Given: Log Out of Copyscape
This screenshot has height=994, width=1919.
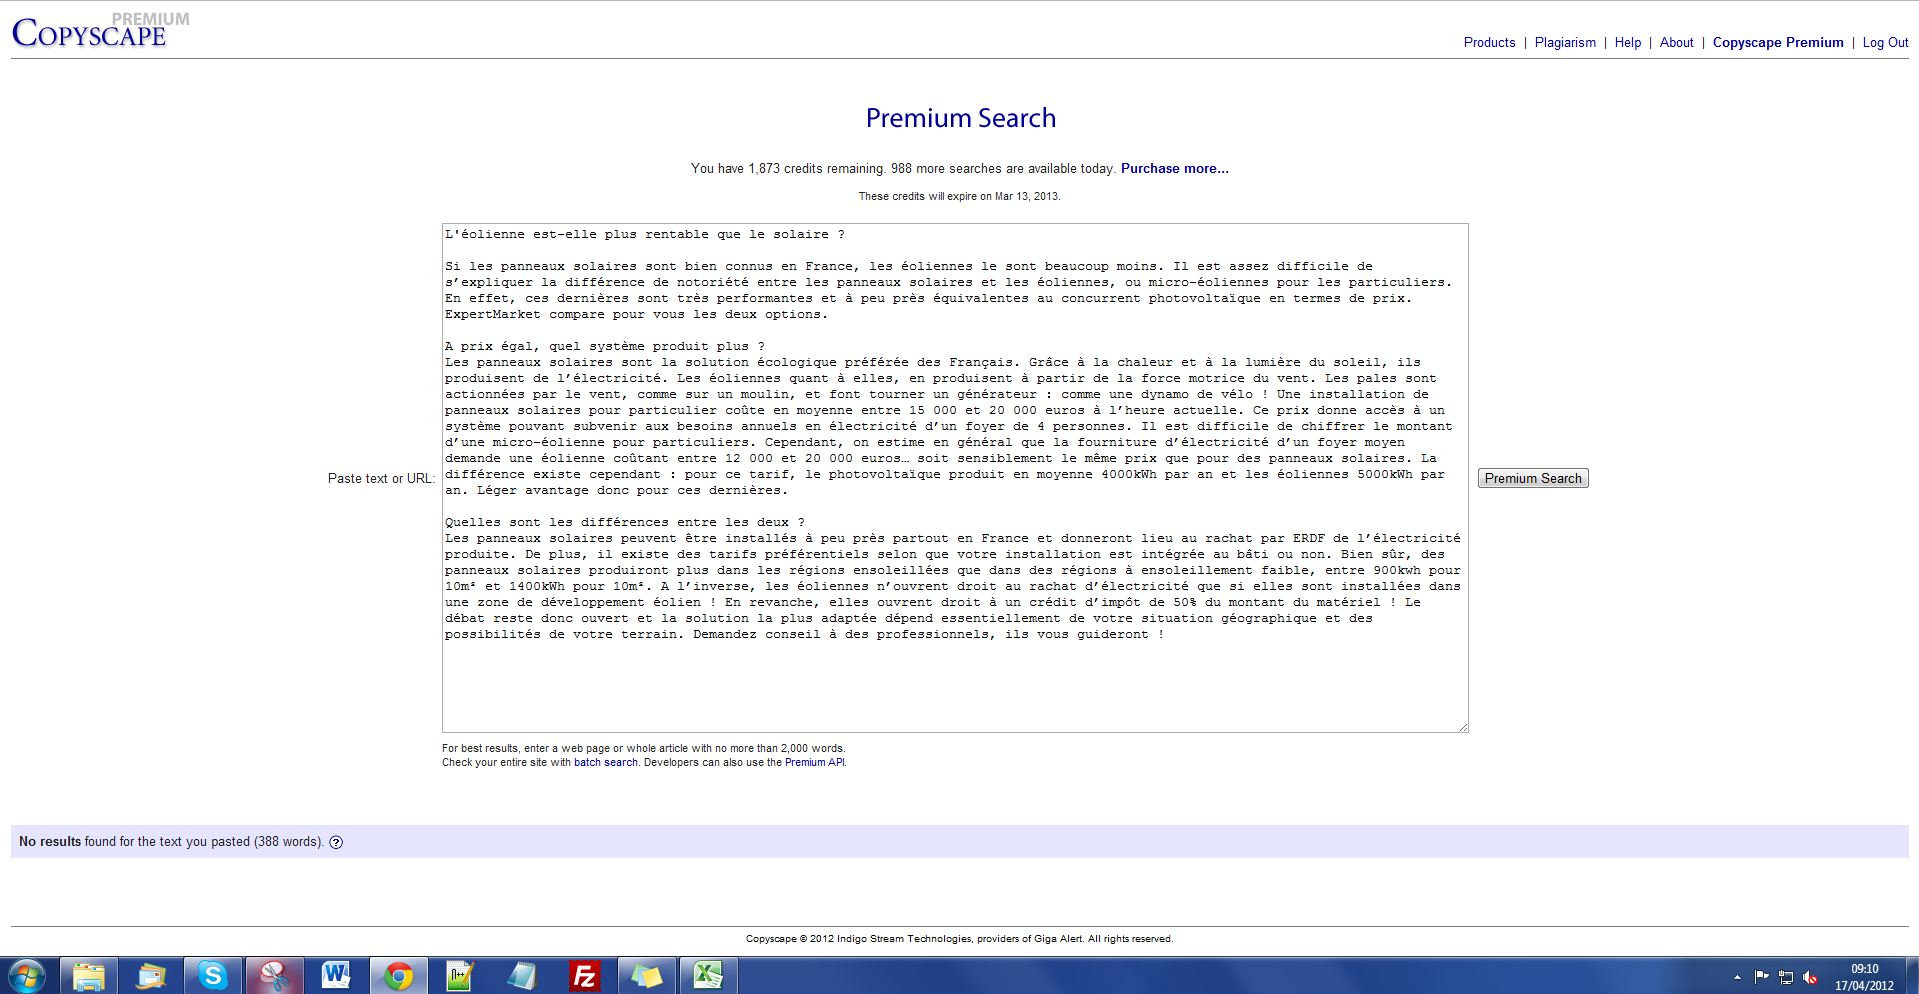Looking at the screenshot, I should click(1885, 42).
